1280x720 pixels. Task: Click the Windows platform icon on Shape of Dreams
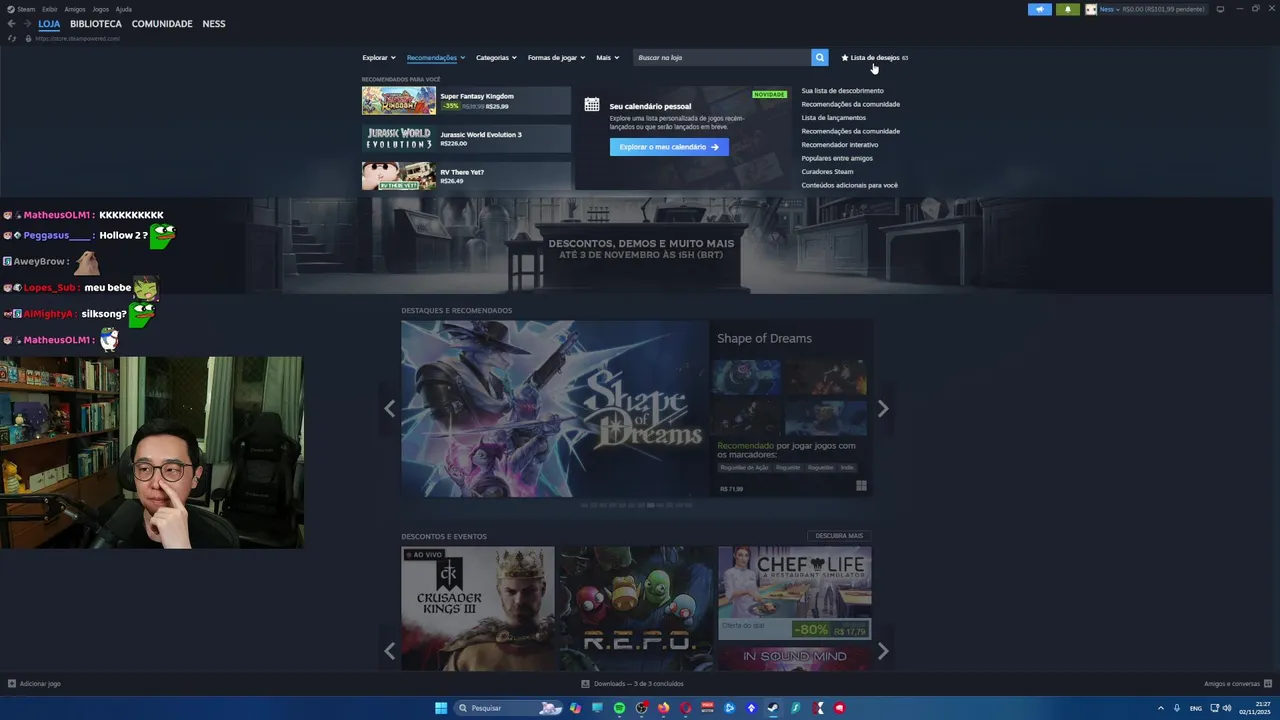(861, 486)
